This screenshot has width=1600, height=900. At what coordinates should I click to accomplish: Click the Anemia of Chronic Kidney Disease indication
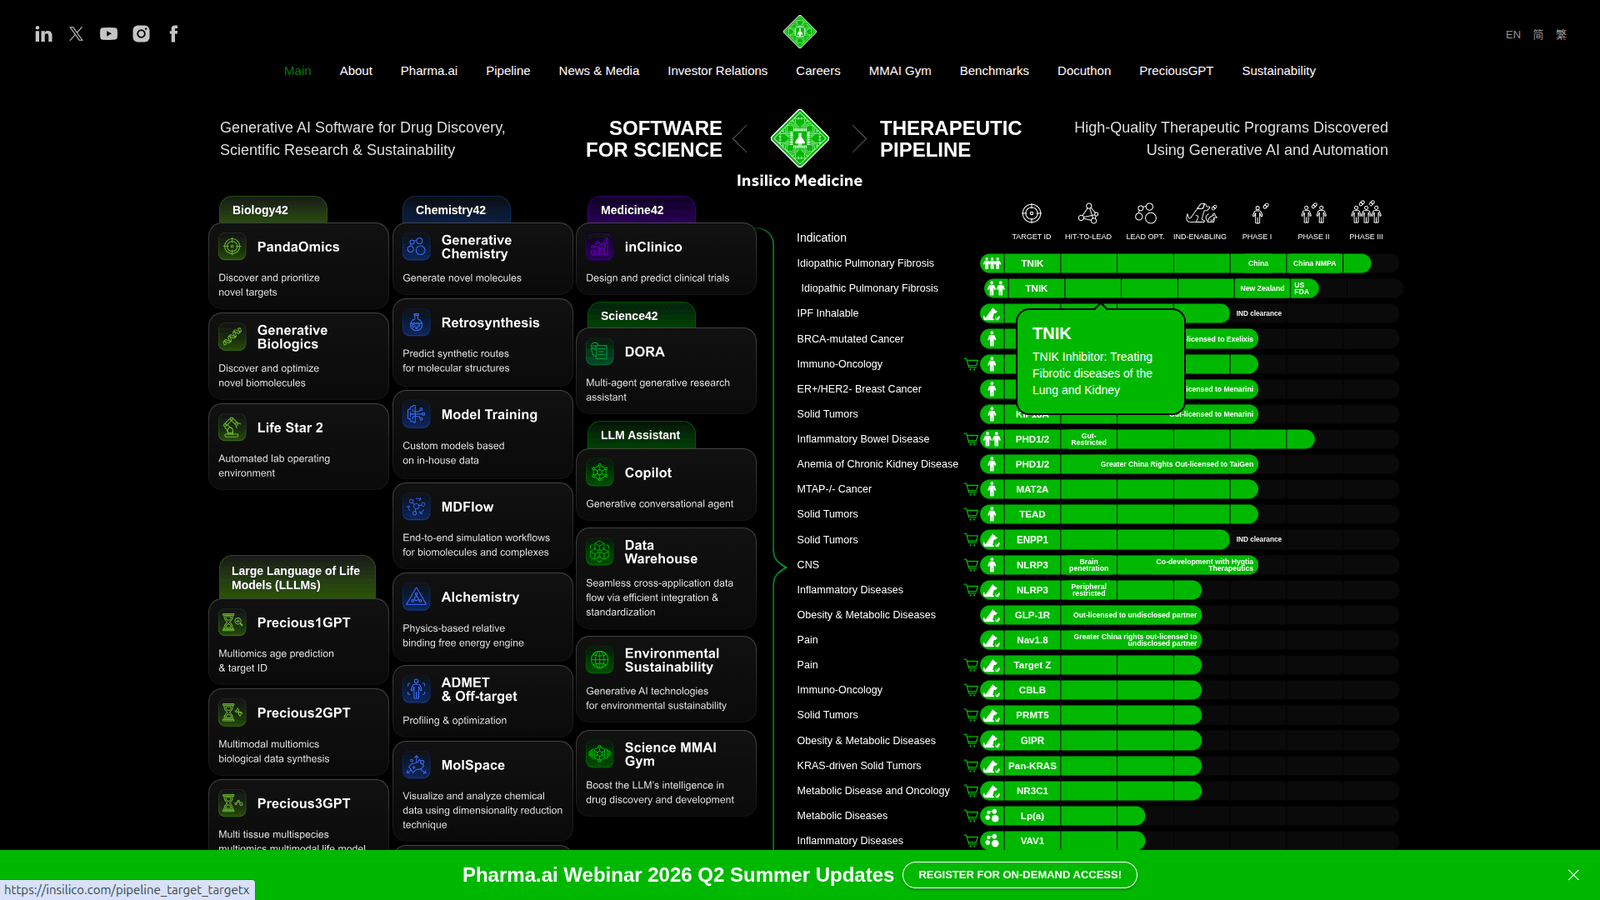877,464
